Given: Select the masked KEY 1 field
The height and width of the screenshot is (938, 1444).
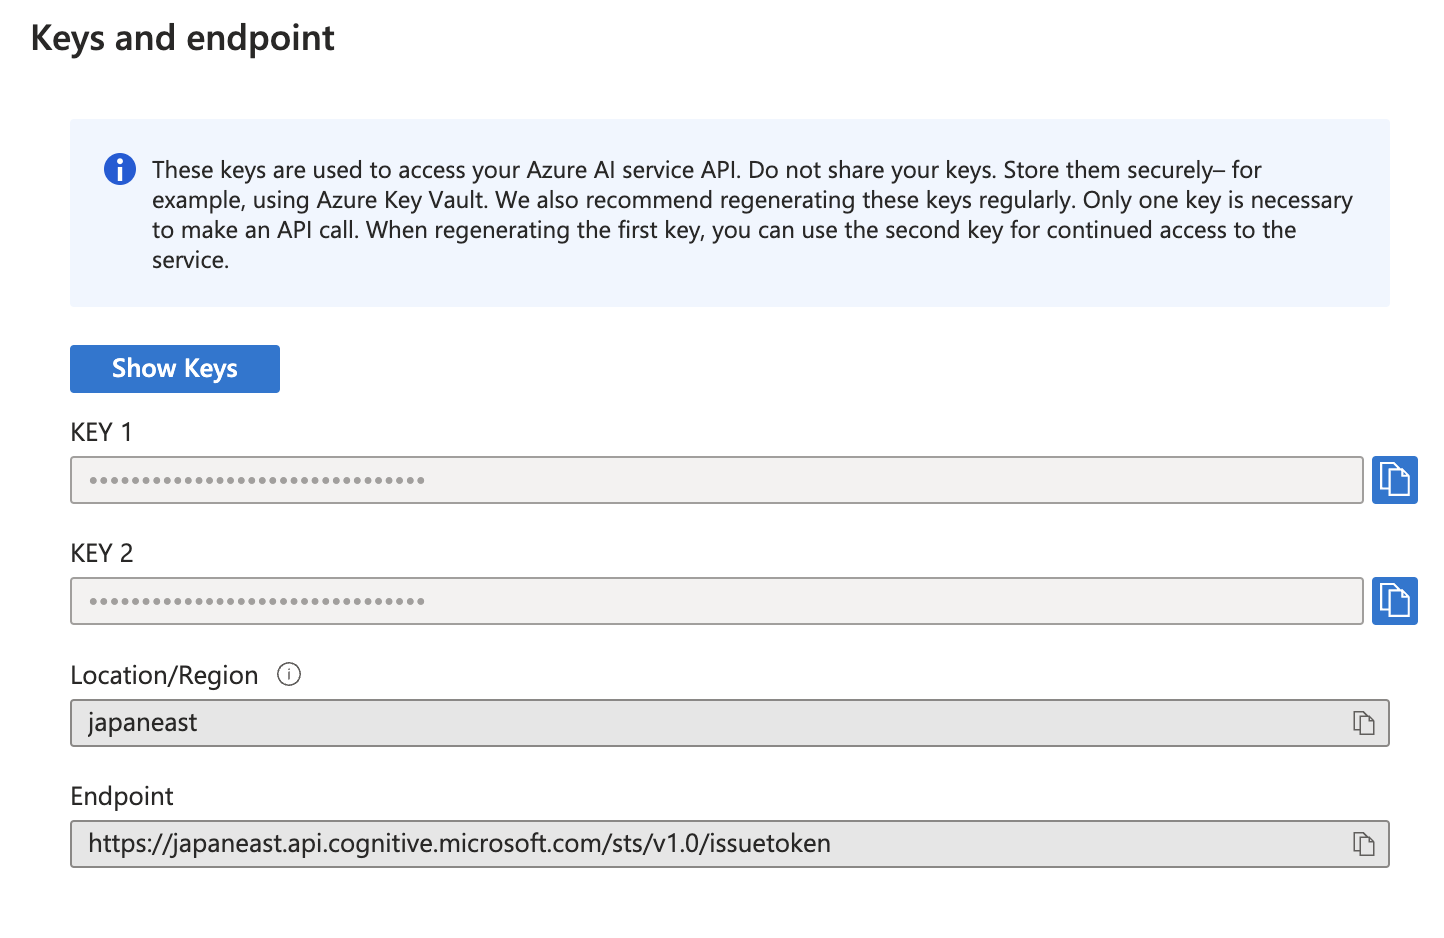Looking at the screenshot, I should [x=700, y=480].
